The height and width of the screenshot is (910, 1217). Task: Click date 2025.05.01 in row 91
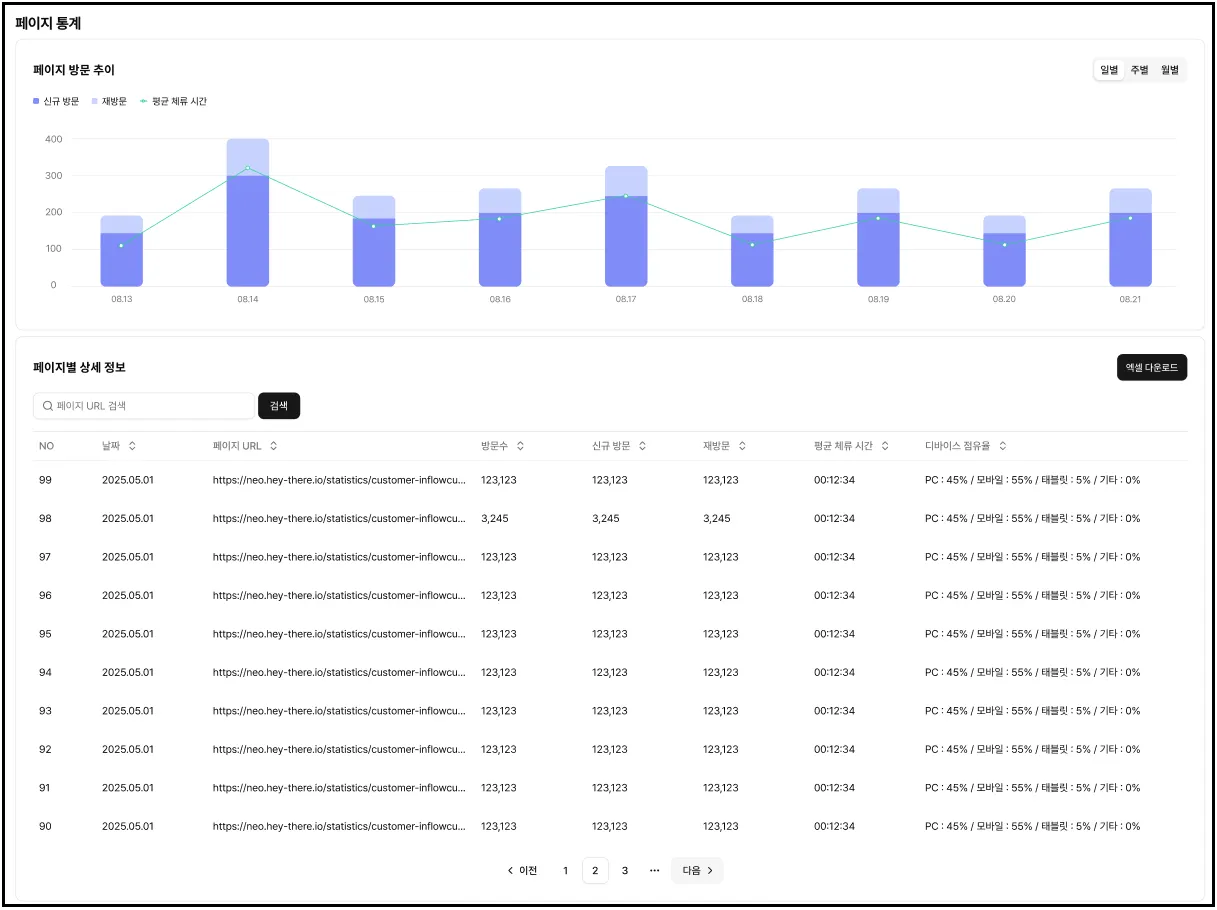128,788
